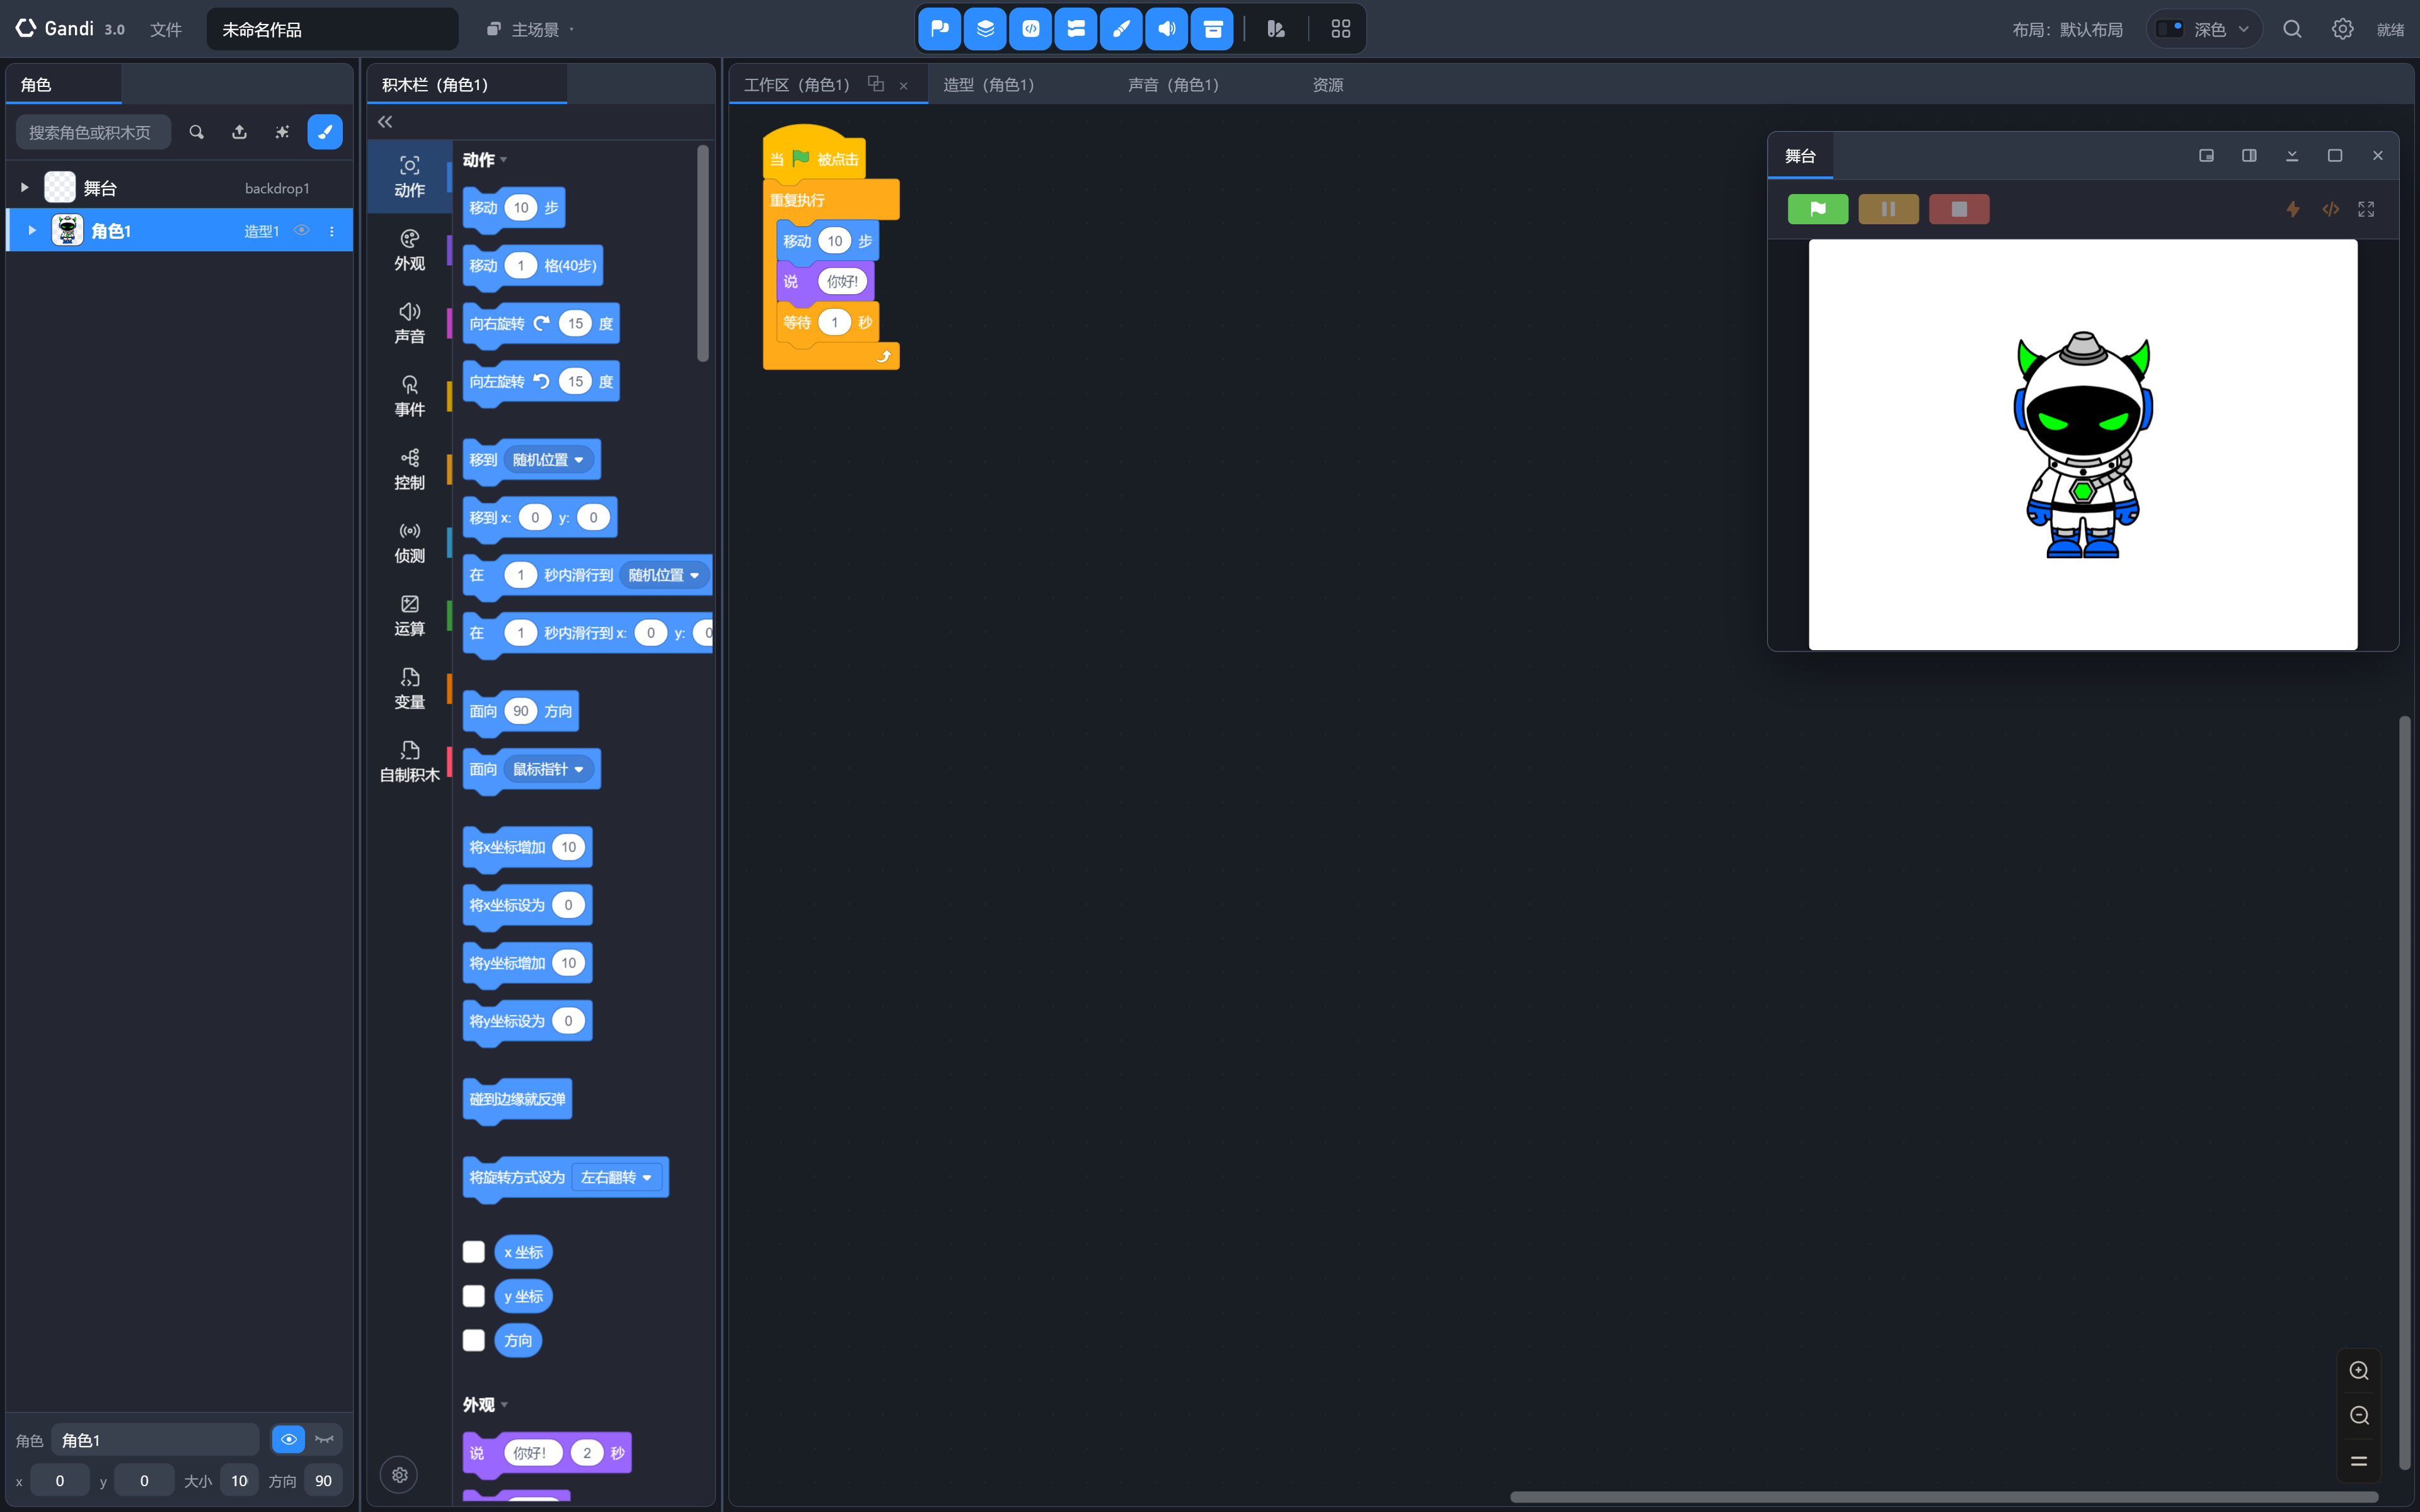This screenshot has height=1512, width=2420.
Task: Switch to the 造型 (角色1) tab
Action: click(x=989, y=85)
